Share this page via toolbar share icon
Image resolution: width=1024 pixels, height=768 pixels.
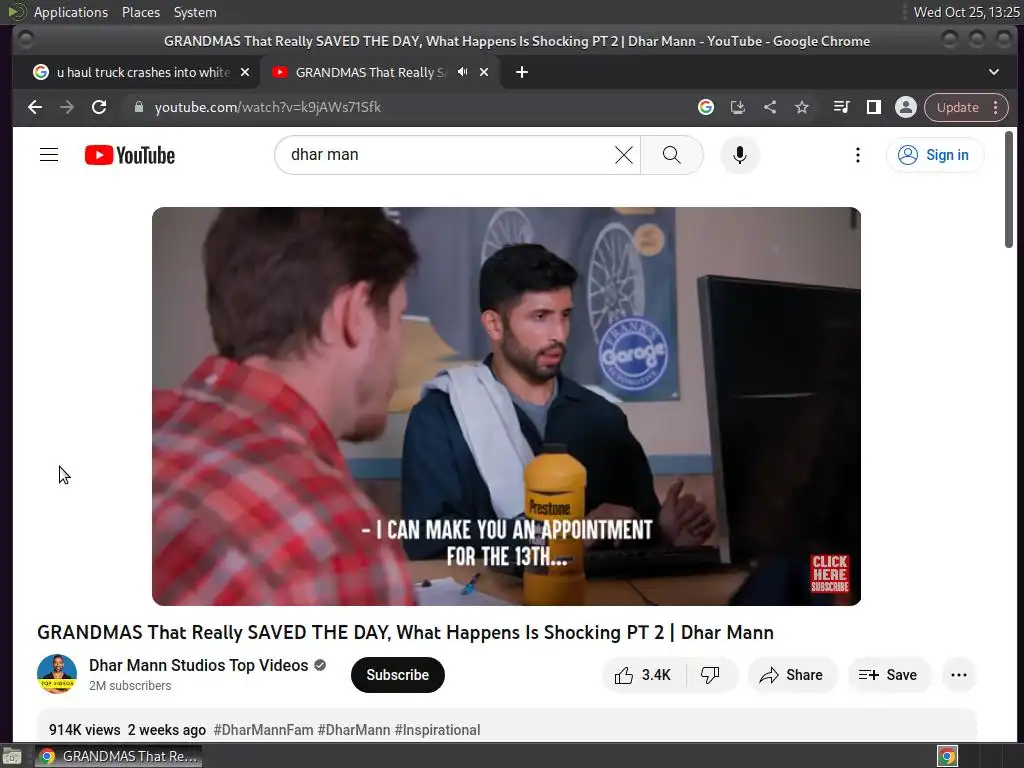pyautogui.click(x=770, y=107)
